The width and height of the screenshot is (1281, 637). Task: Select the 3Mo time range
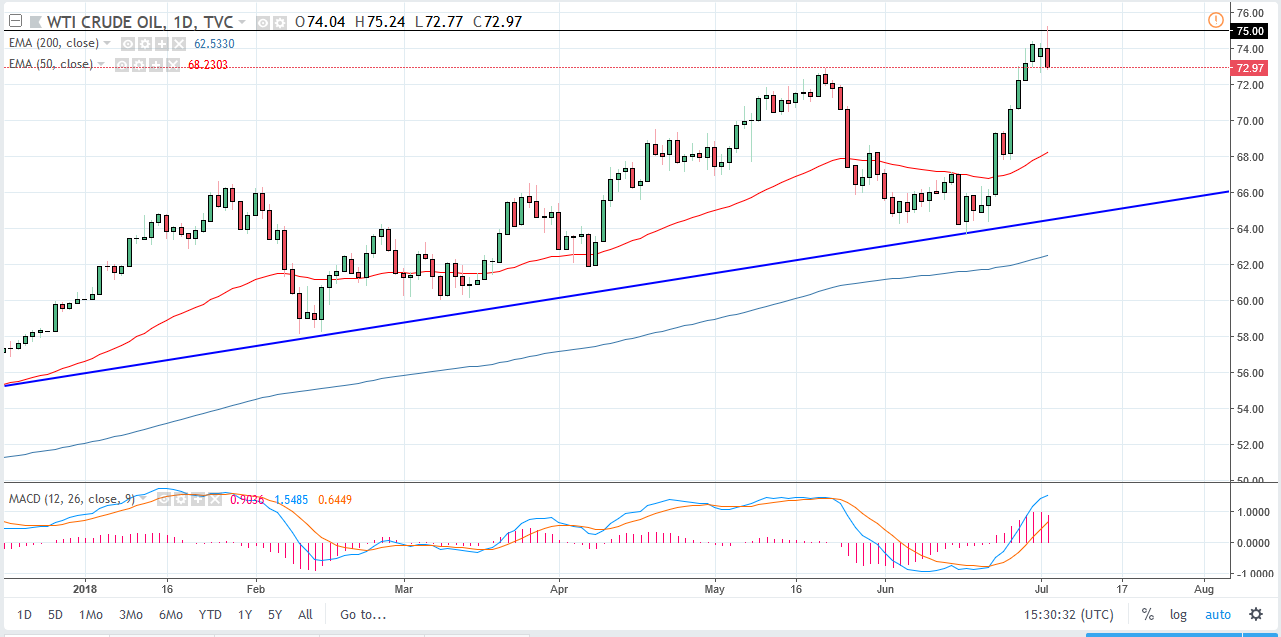[130, 615]
